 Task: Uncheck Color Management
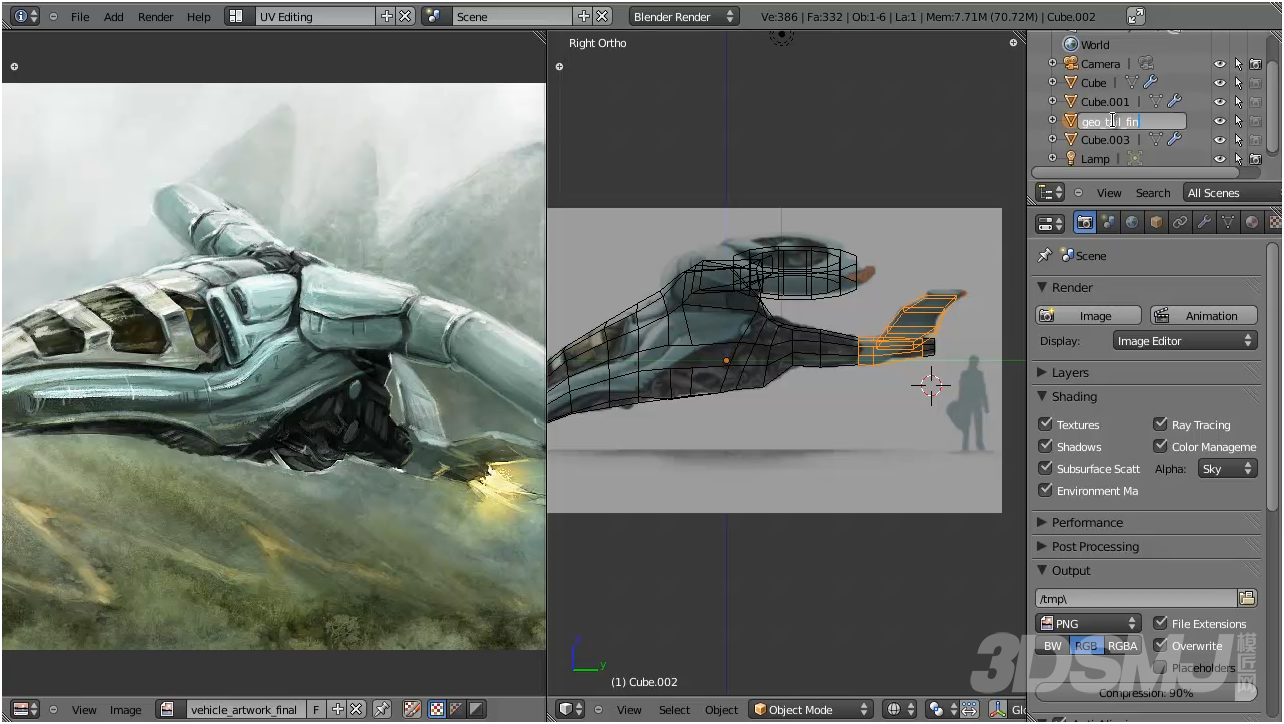(1160, 446)
